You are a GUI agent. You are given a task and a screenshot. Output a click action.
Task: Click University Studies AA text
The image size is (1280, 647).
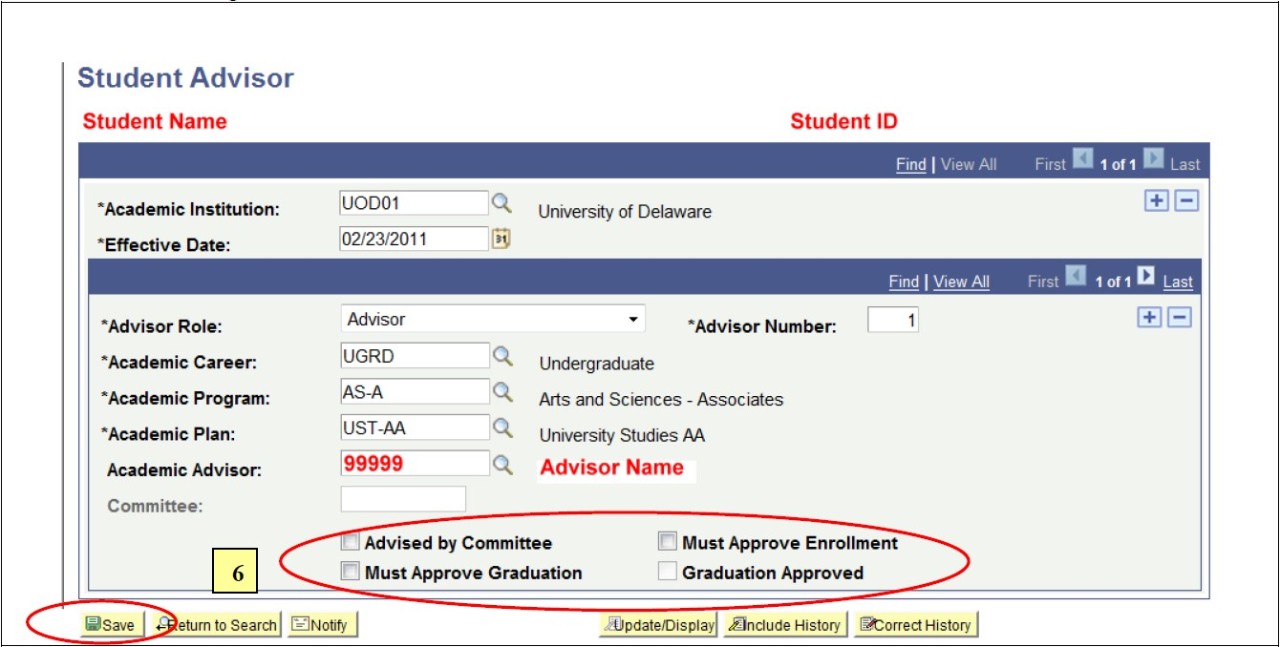tap(622, 436)
